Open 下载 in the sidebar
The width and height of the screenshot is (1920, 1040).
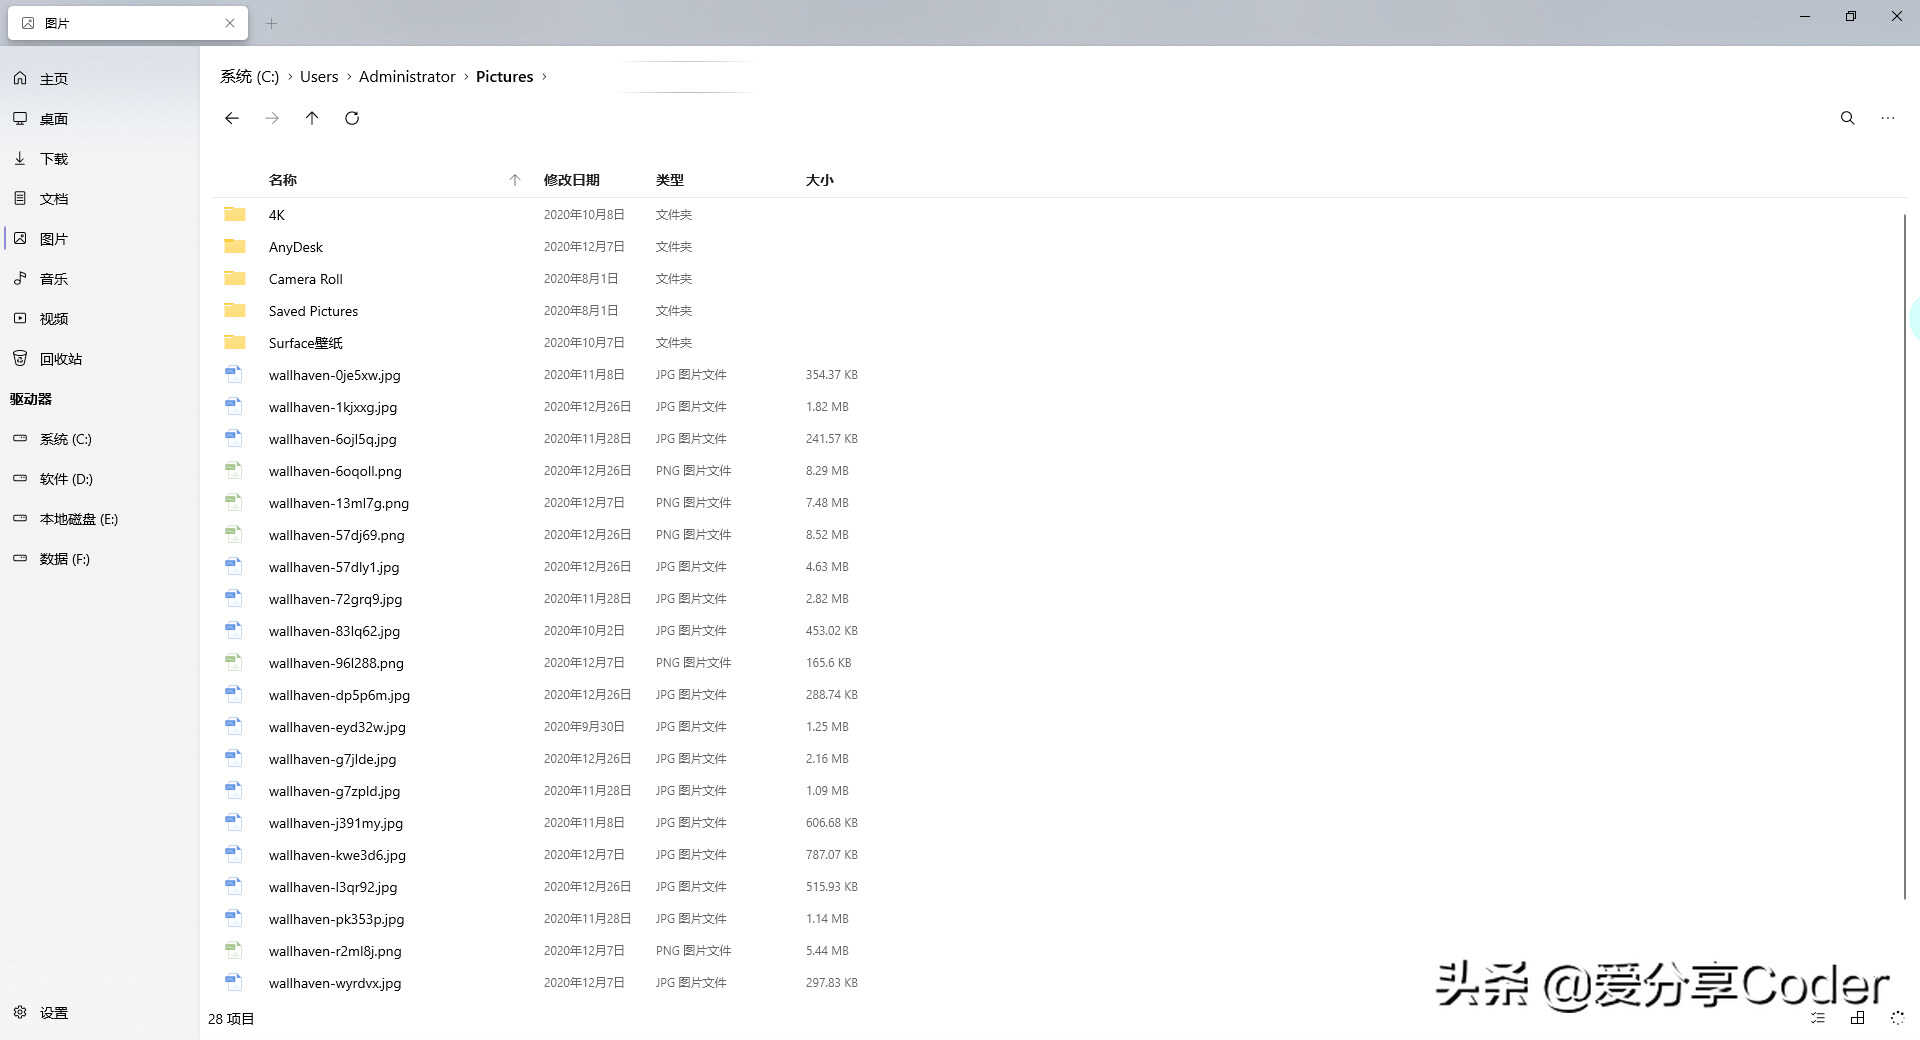click(x=53, y=159)
